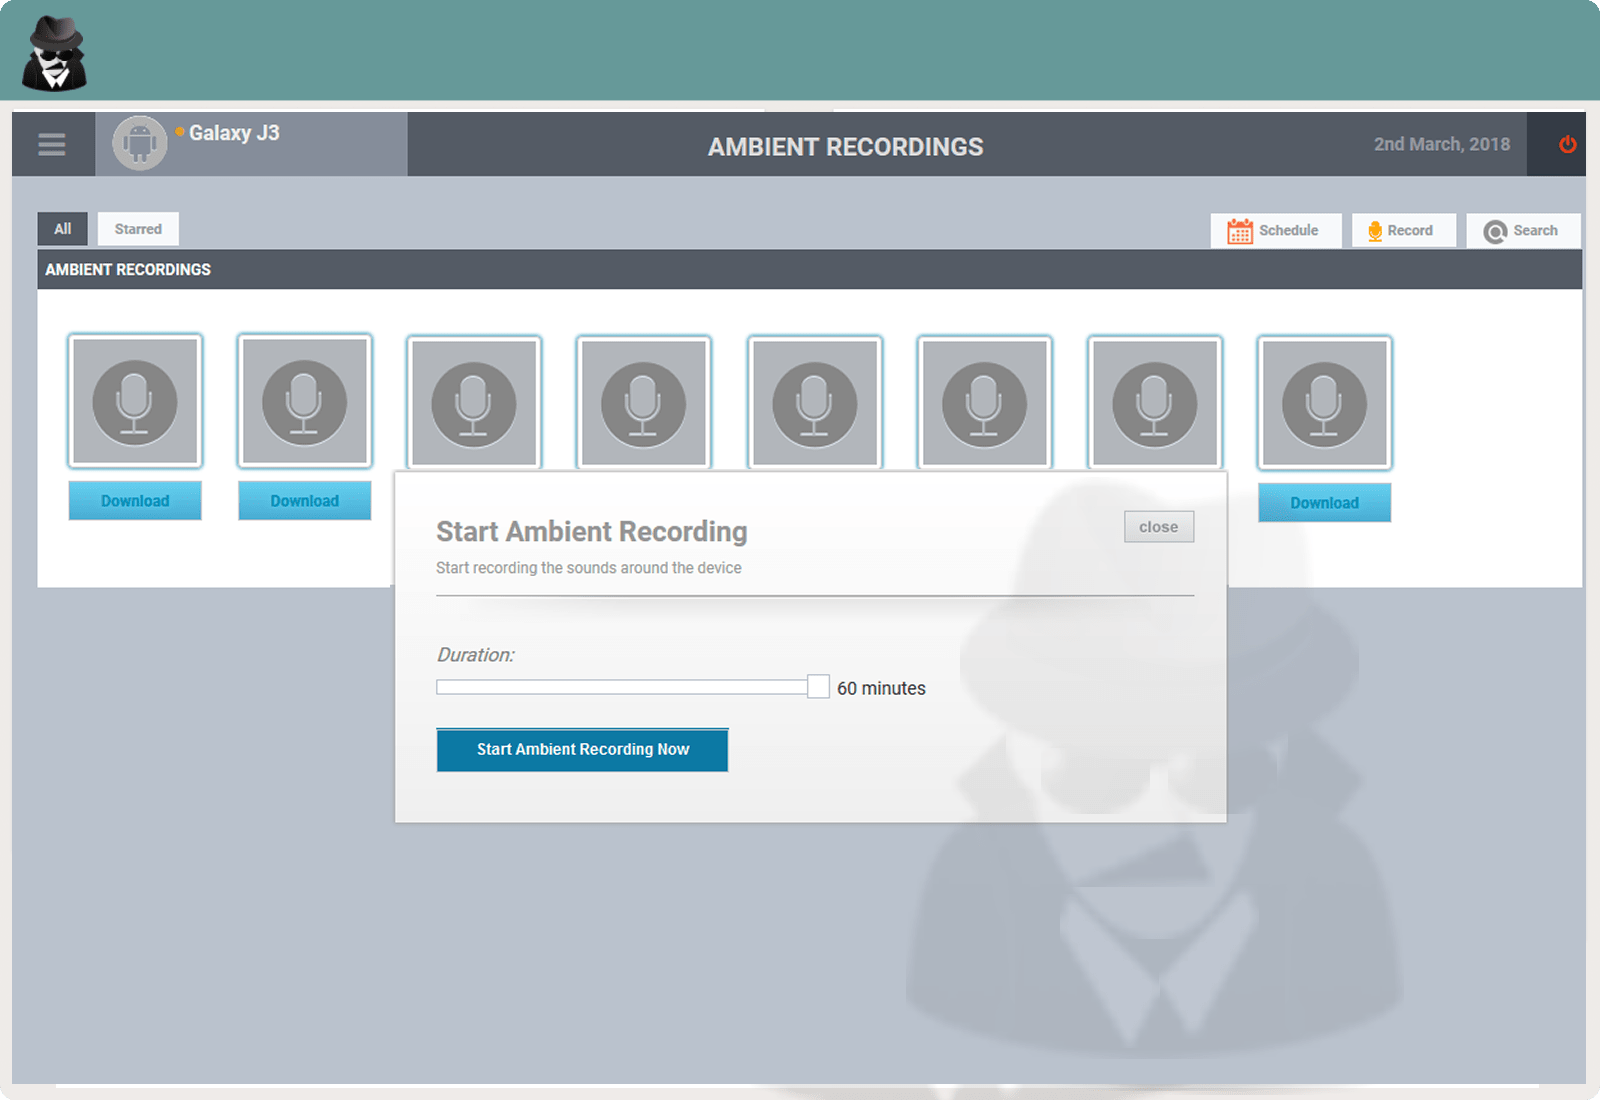The height and width of the screenshot is (1100, 1600).
Task: Click the spy logo in header
Action: (x=54, y=53)
